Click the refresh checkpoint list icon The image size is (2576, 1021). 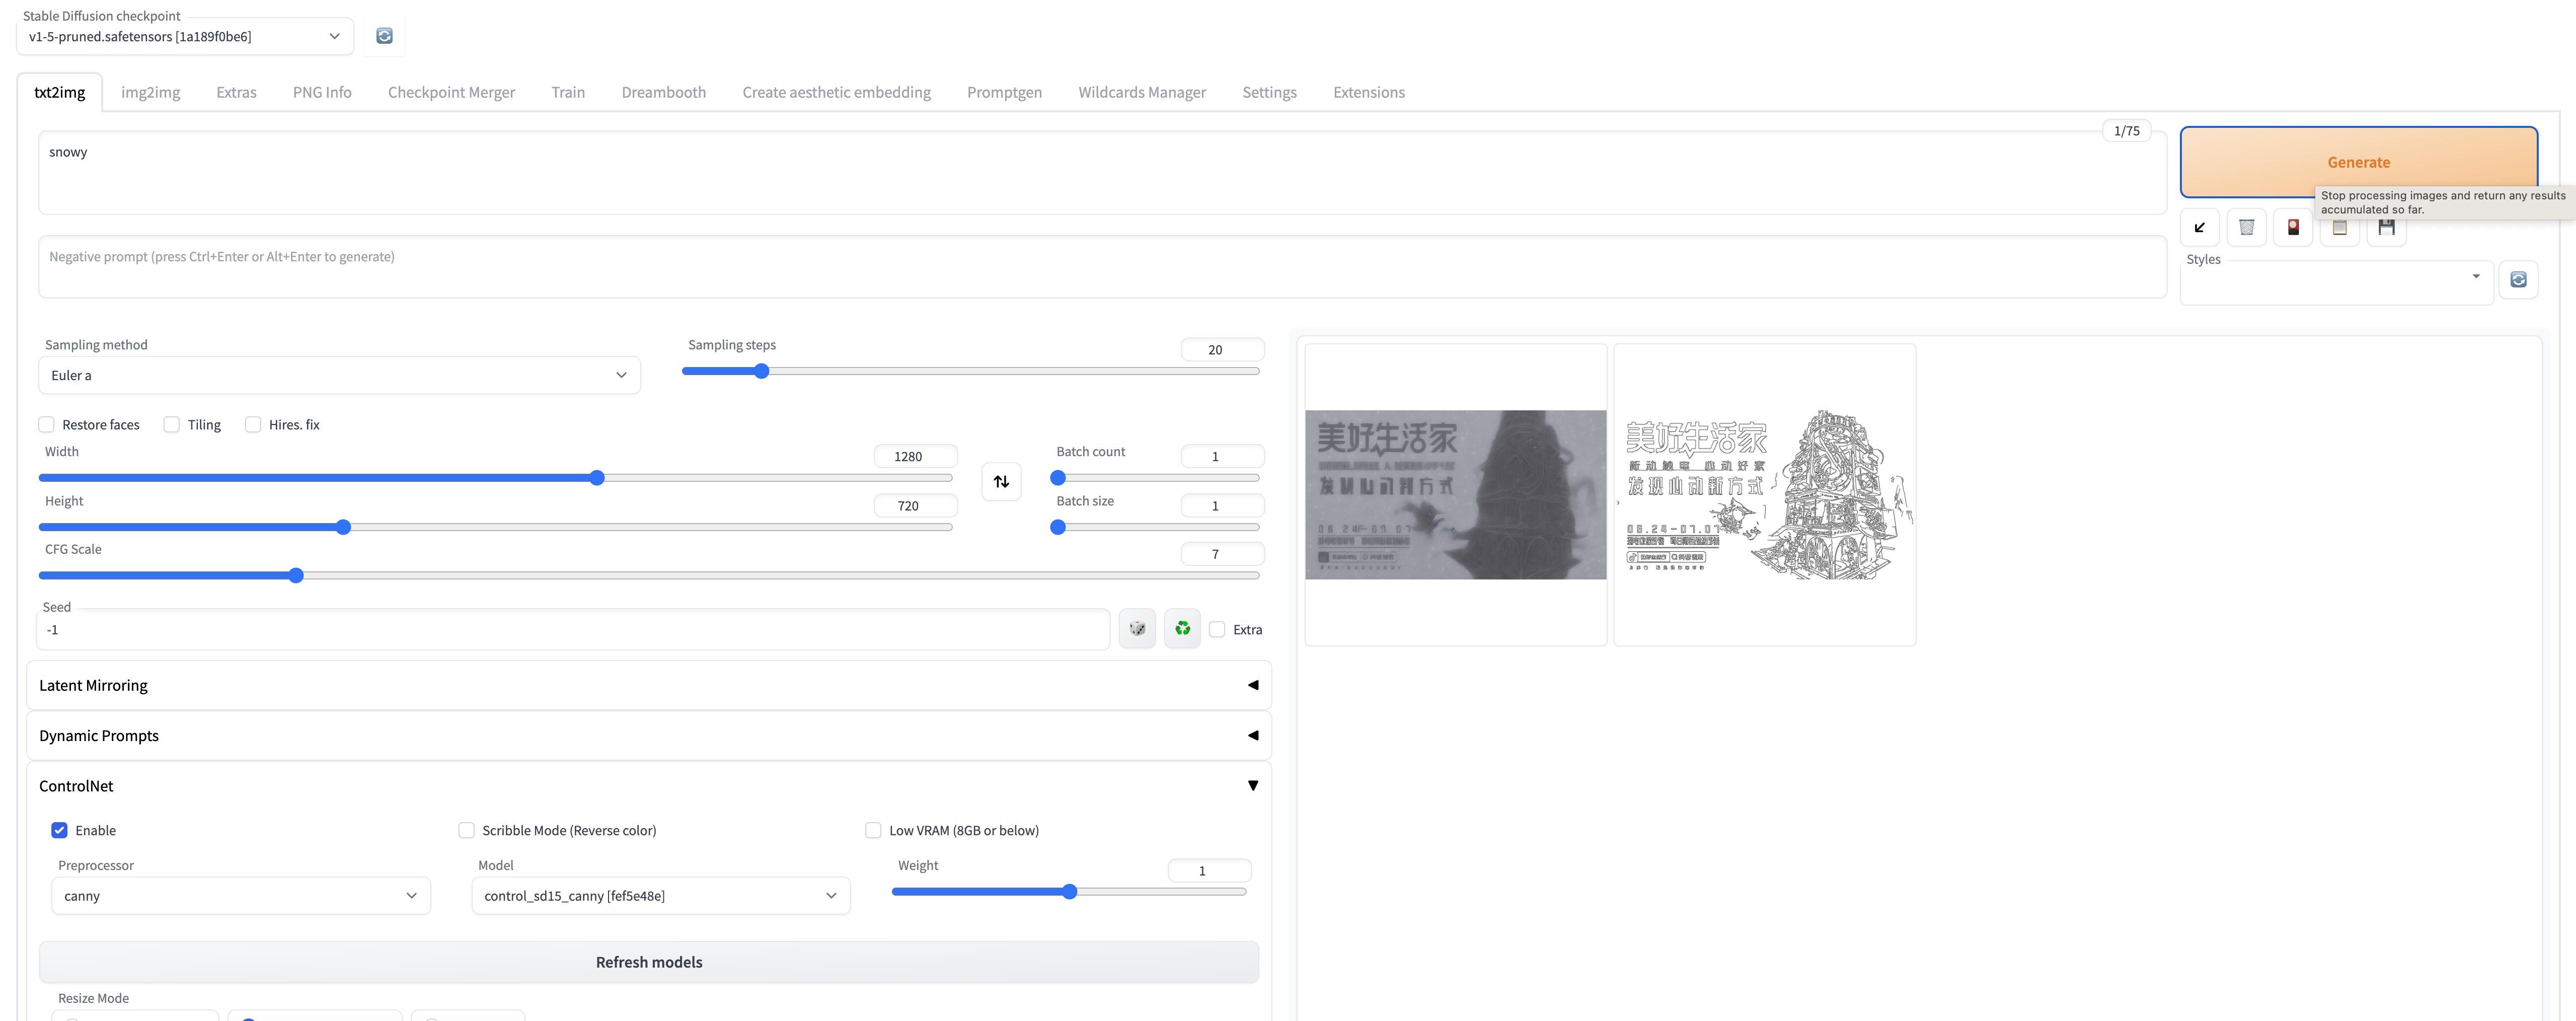384,36
